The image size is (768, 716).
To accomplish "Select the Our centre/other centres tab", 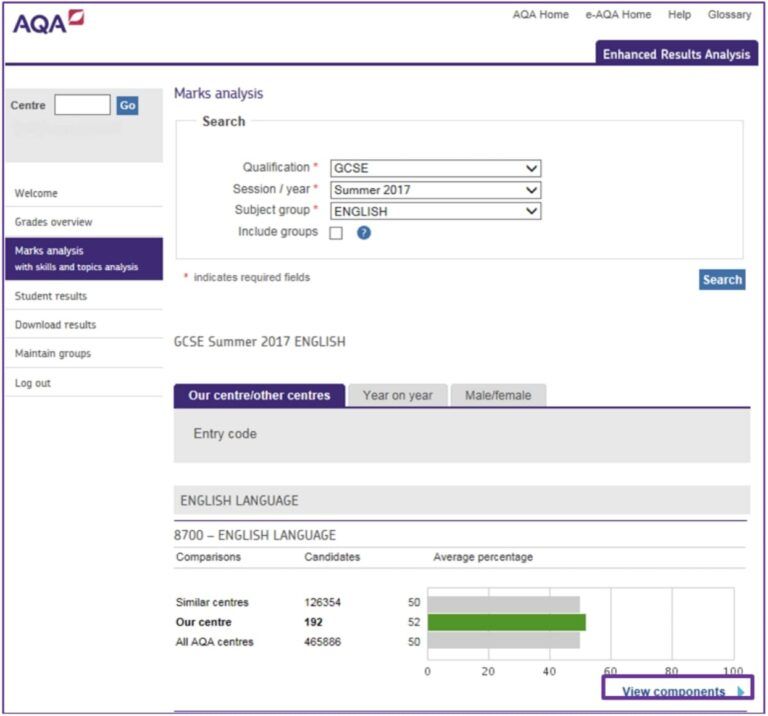I will [x=259, y=395].
